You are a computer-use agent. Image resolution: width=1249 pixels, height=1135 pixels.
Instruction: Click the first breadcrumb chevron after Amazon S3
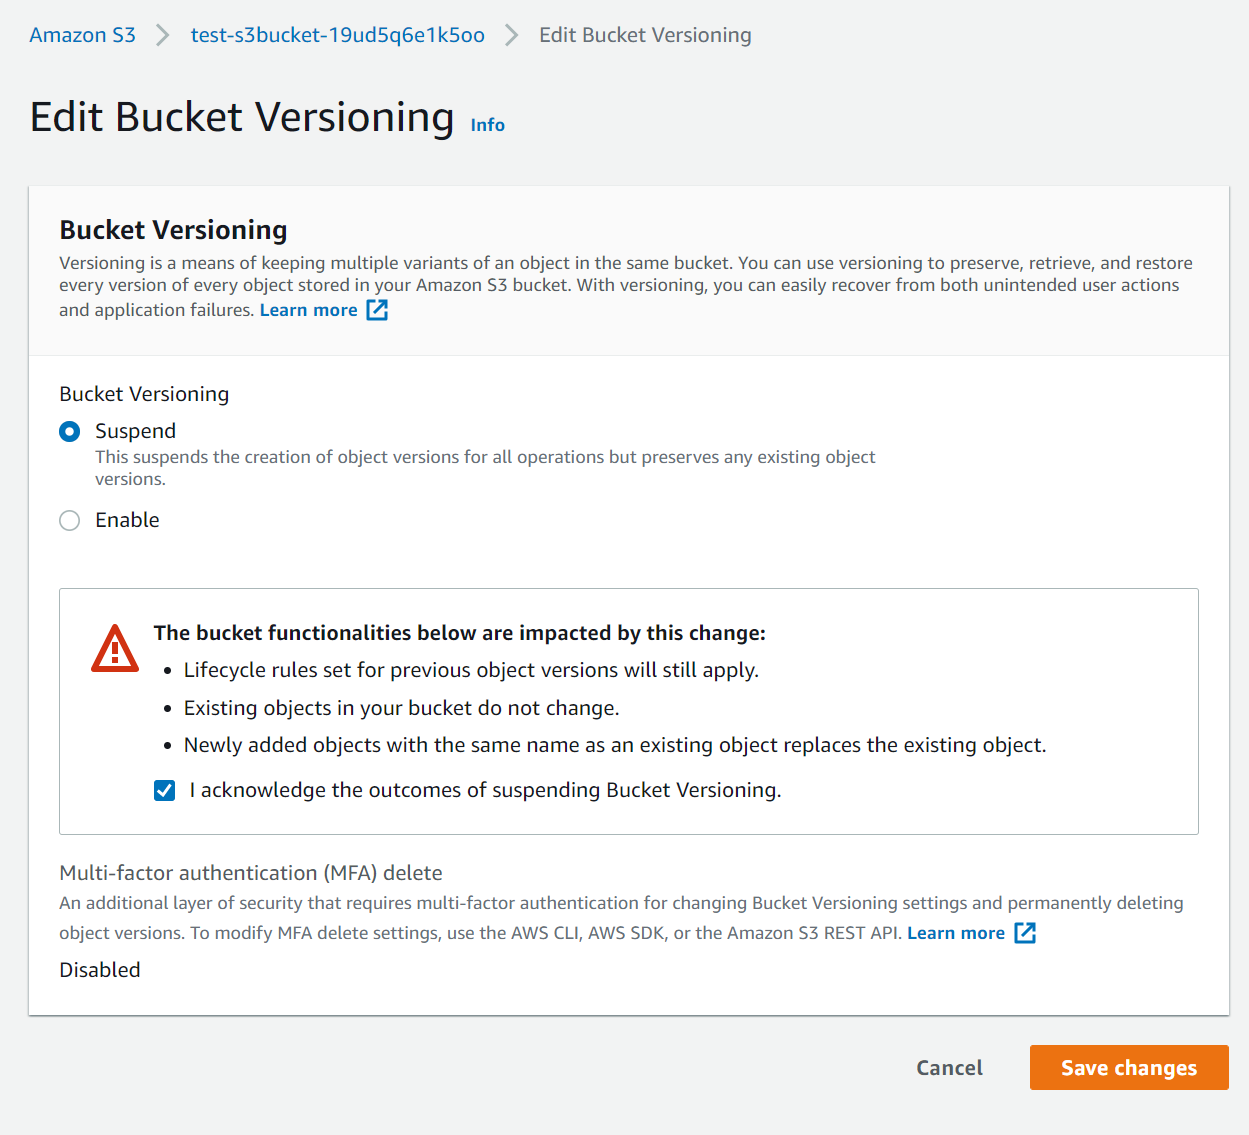pyautogui.click(x=163, y=35)
